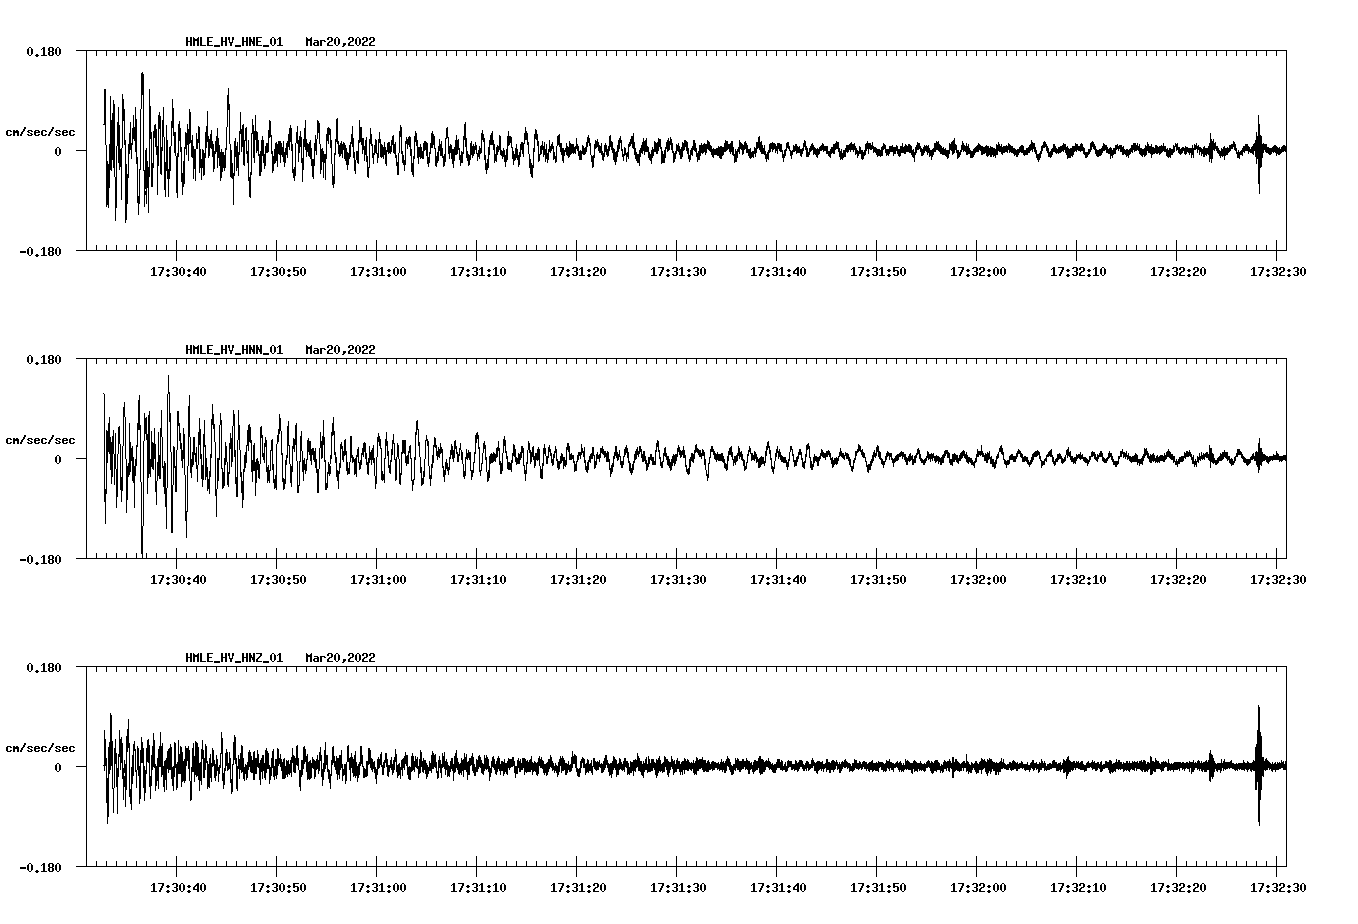
Task: Select 17:31:00 tick label under HNN plot
Action: click(378, 579)
